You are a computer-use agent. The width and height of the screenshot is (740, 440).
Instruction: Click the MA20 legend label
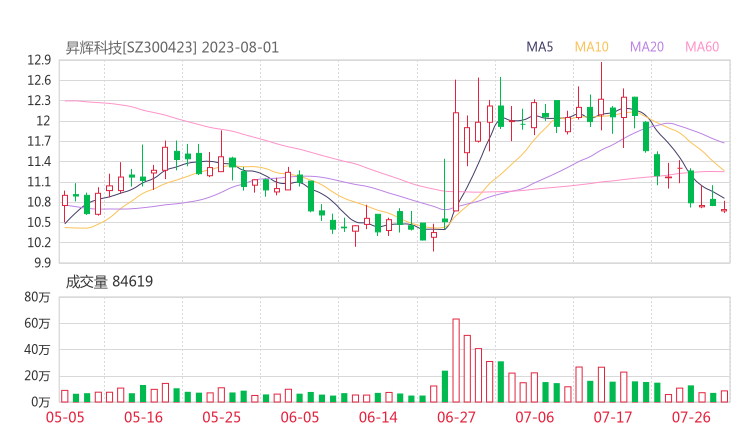pyautogui.click(x=647, y=47)
